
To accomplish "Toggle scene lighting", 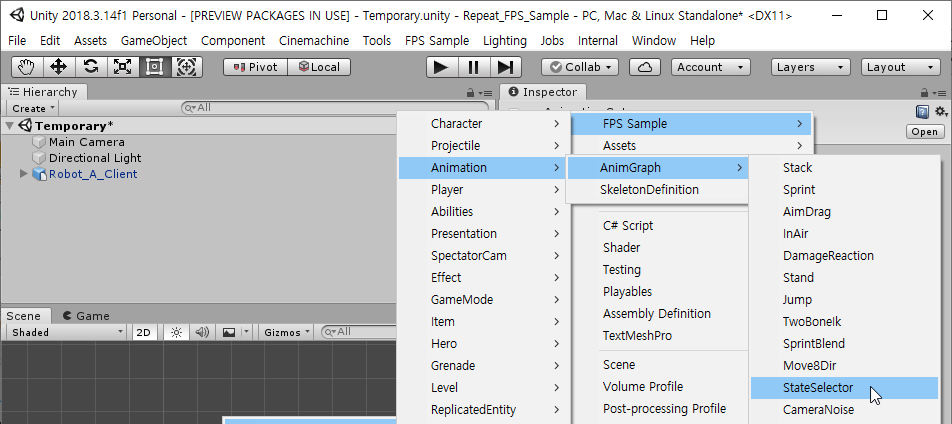I will [177, 332].
